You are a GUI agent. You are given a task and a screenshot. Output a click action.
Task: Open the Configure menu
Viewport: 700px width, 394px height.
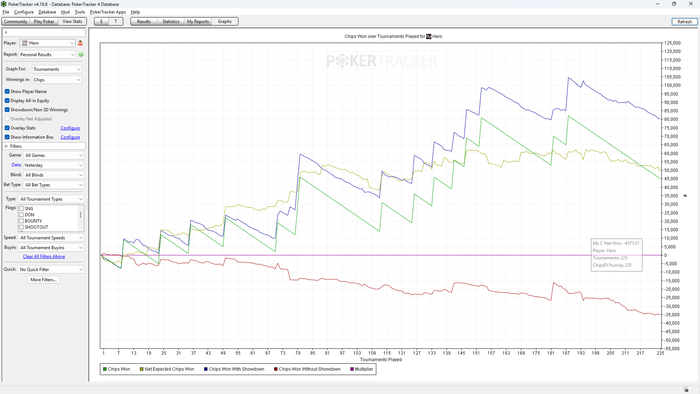24,12
